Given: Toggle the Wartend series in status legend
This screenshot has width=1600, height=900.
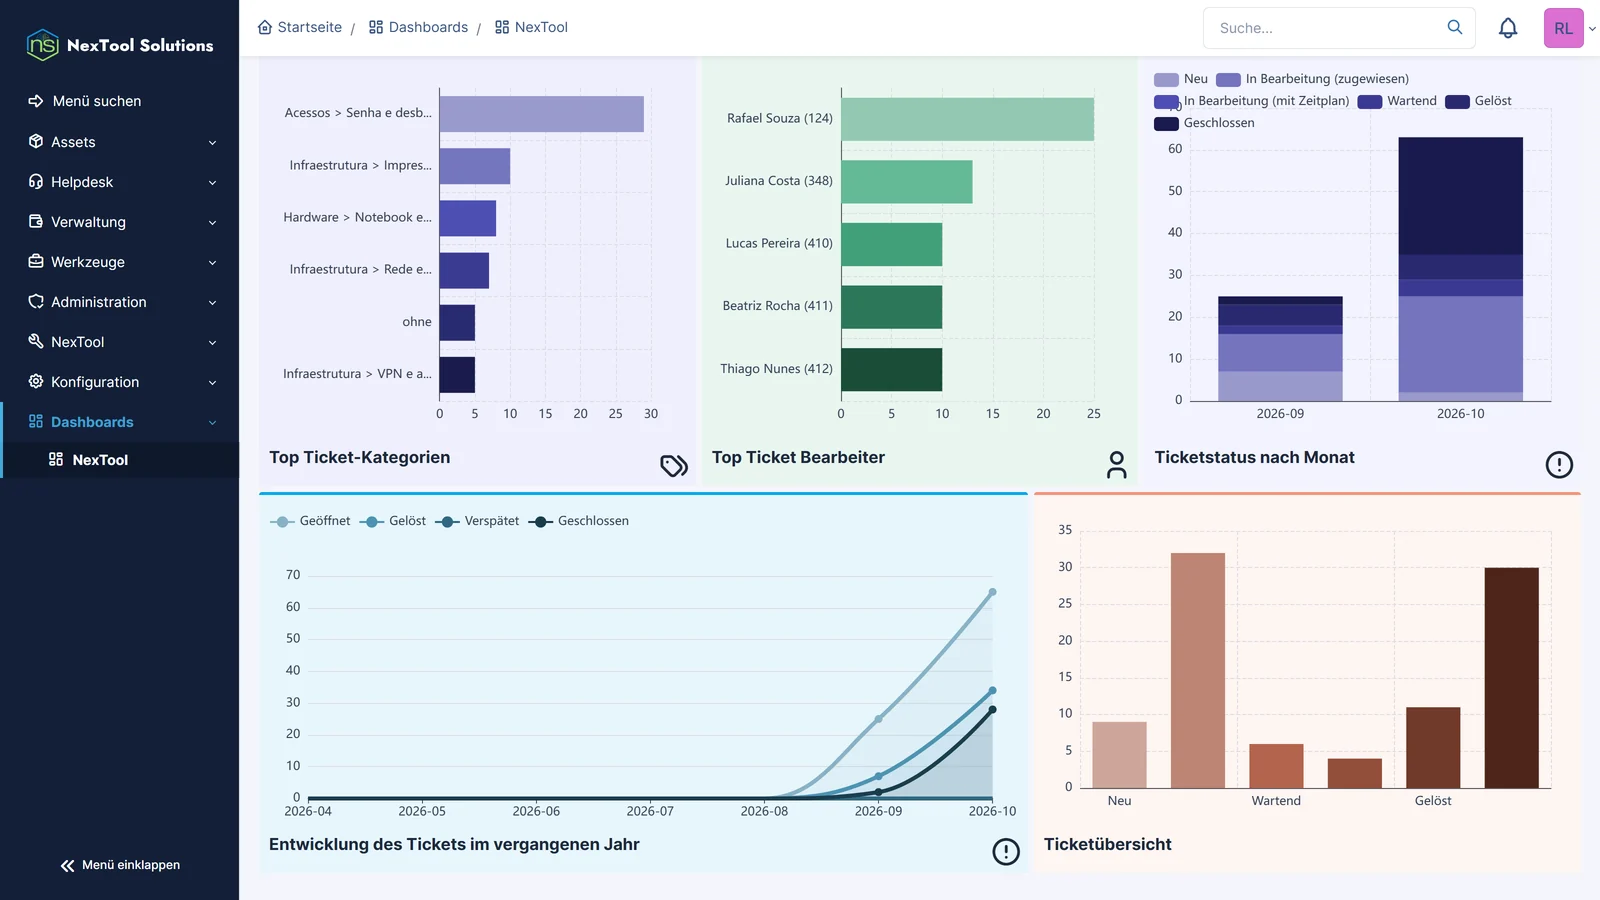Looking at the screenshot, I should (1397, 101).
